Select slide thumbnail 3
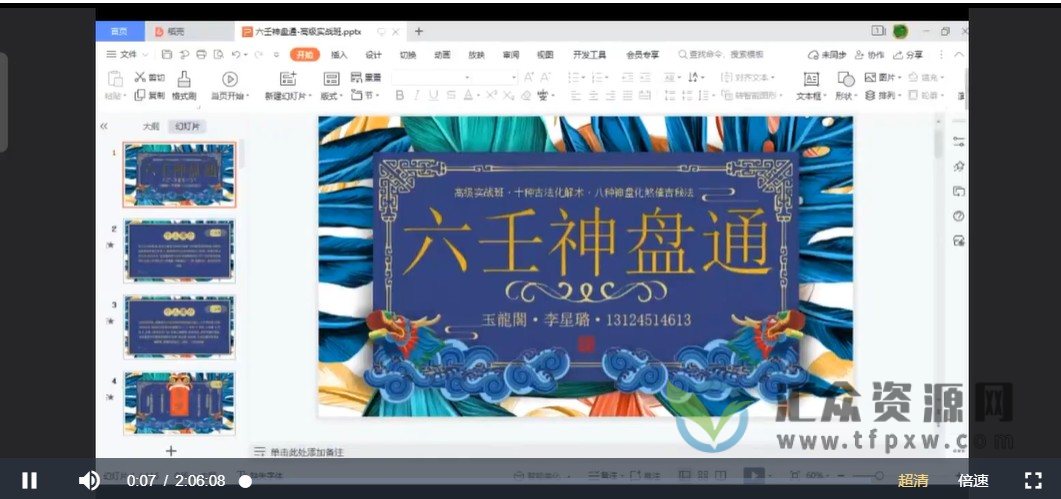Screen dimensions: 1061x499 click(x=179, y=327)
